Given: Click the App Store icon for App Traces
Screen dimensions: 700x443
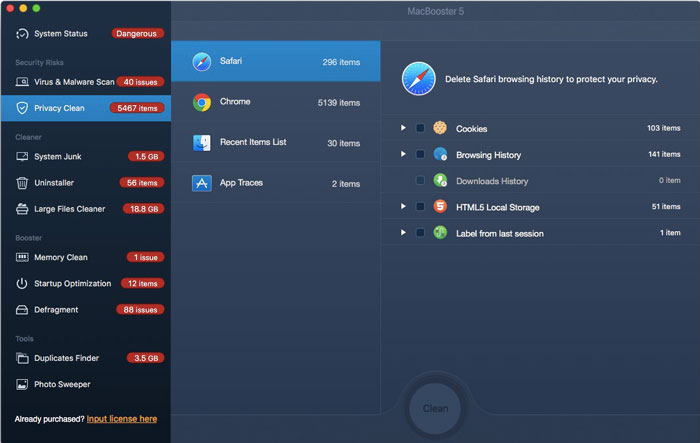Looking at the screenshot, I should [x=202, y=184].
